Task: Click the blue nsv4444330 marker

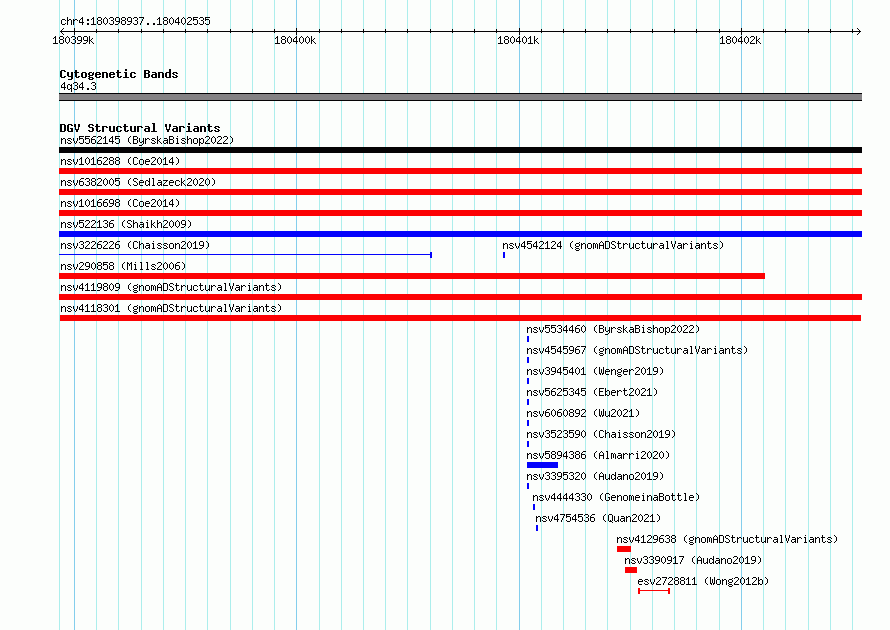Action: pyautogui.click(x=534, y=507)
